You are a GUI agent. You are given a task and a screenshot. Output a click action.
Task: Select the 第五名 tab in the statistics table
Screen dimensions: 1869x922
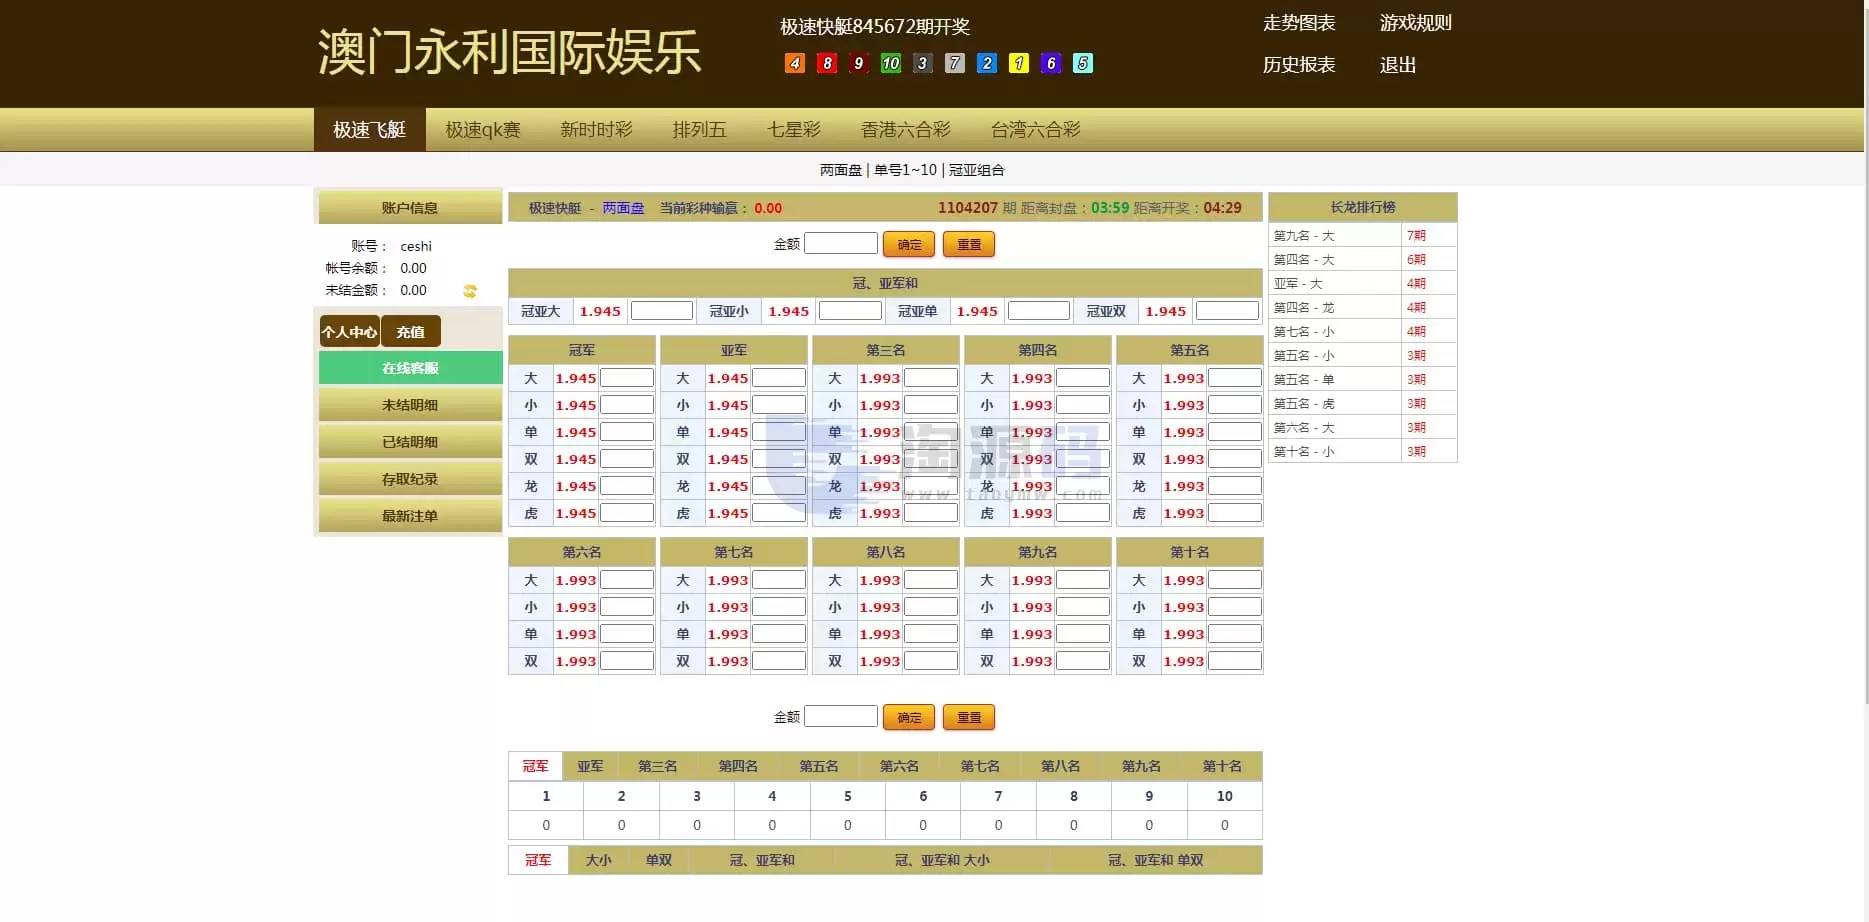click(818, 766)
